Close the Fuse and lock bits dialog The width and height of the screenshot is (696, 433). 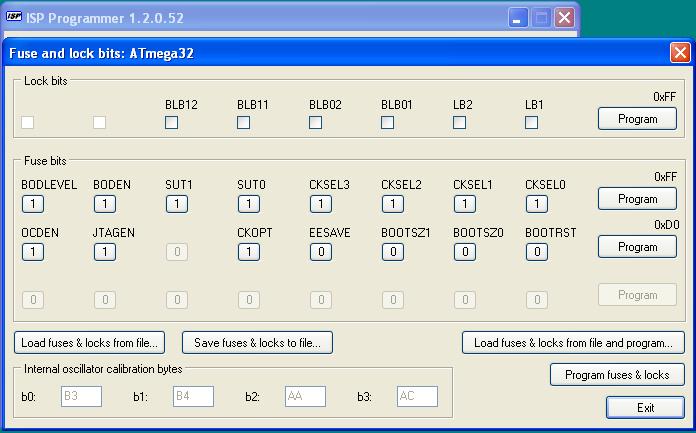pyautogui.click(x=680, y=53)
